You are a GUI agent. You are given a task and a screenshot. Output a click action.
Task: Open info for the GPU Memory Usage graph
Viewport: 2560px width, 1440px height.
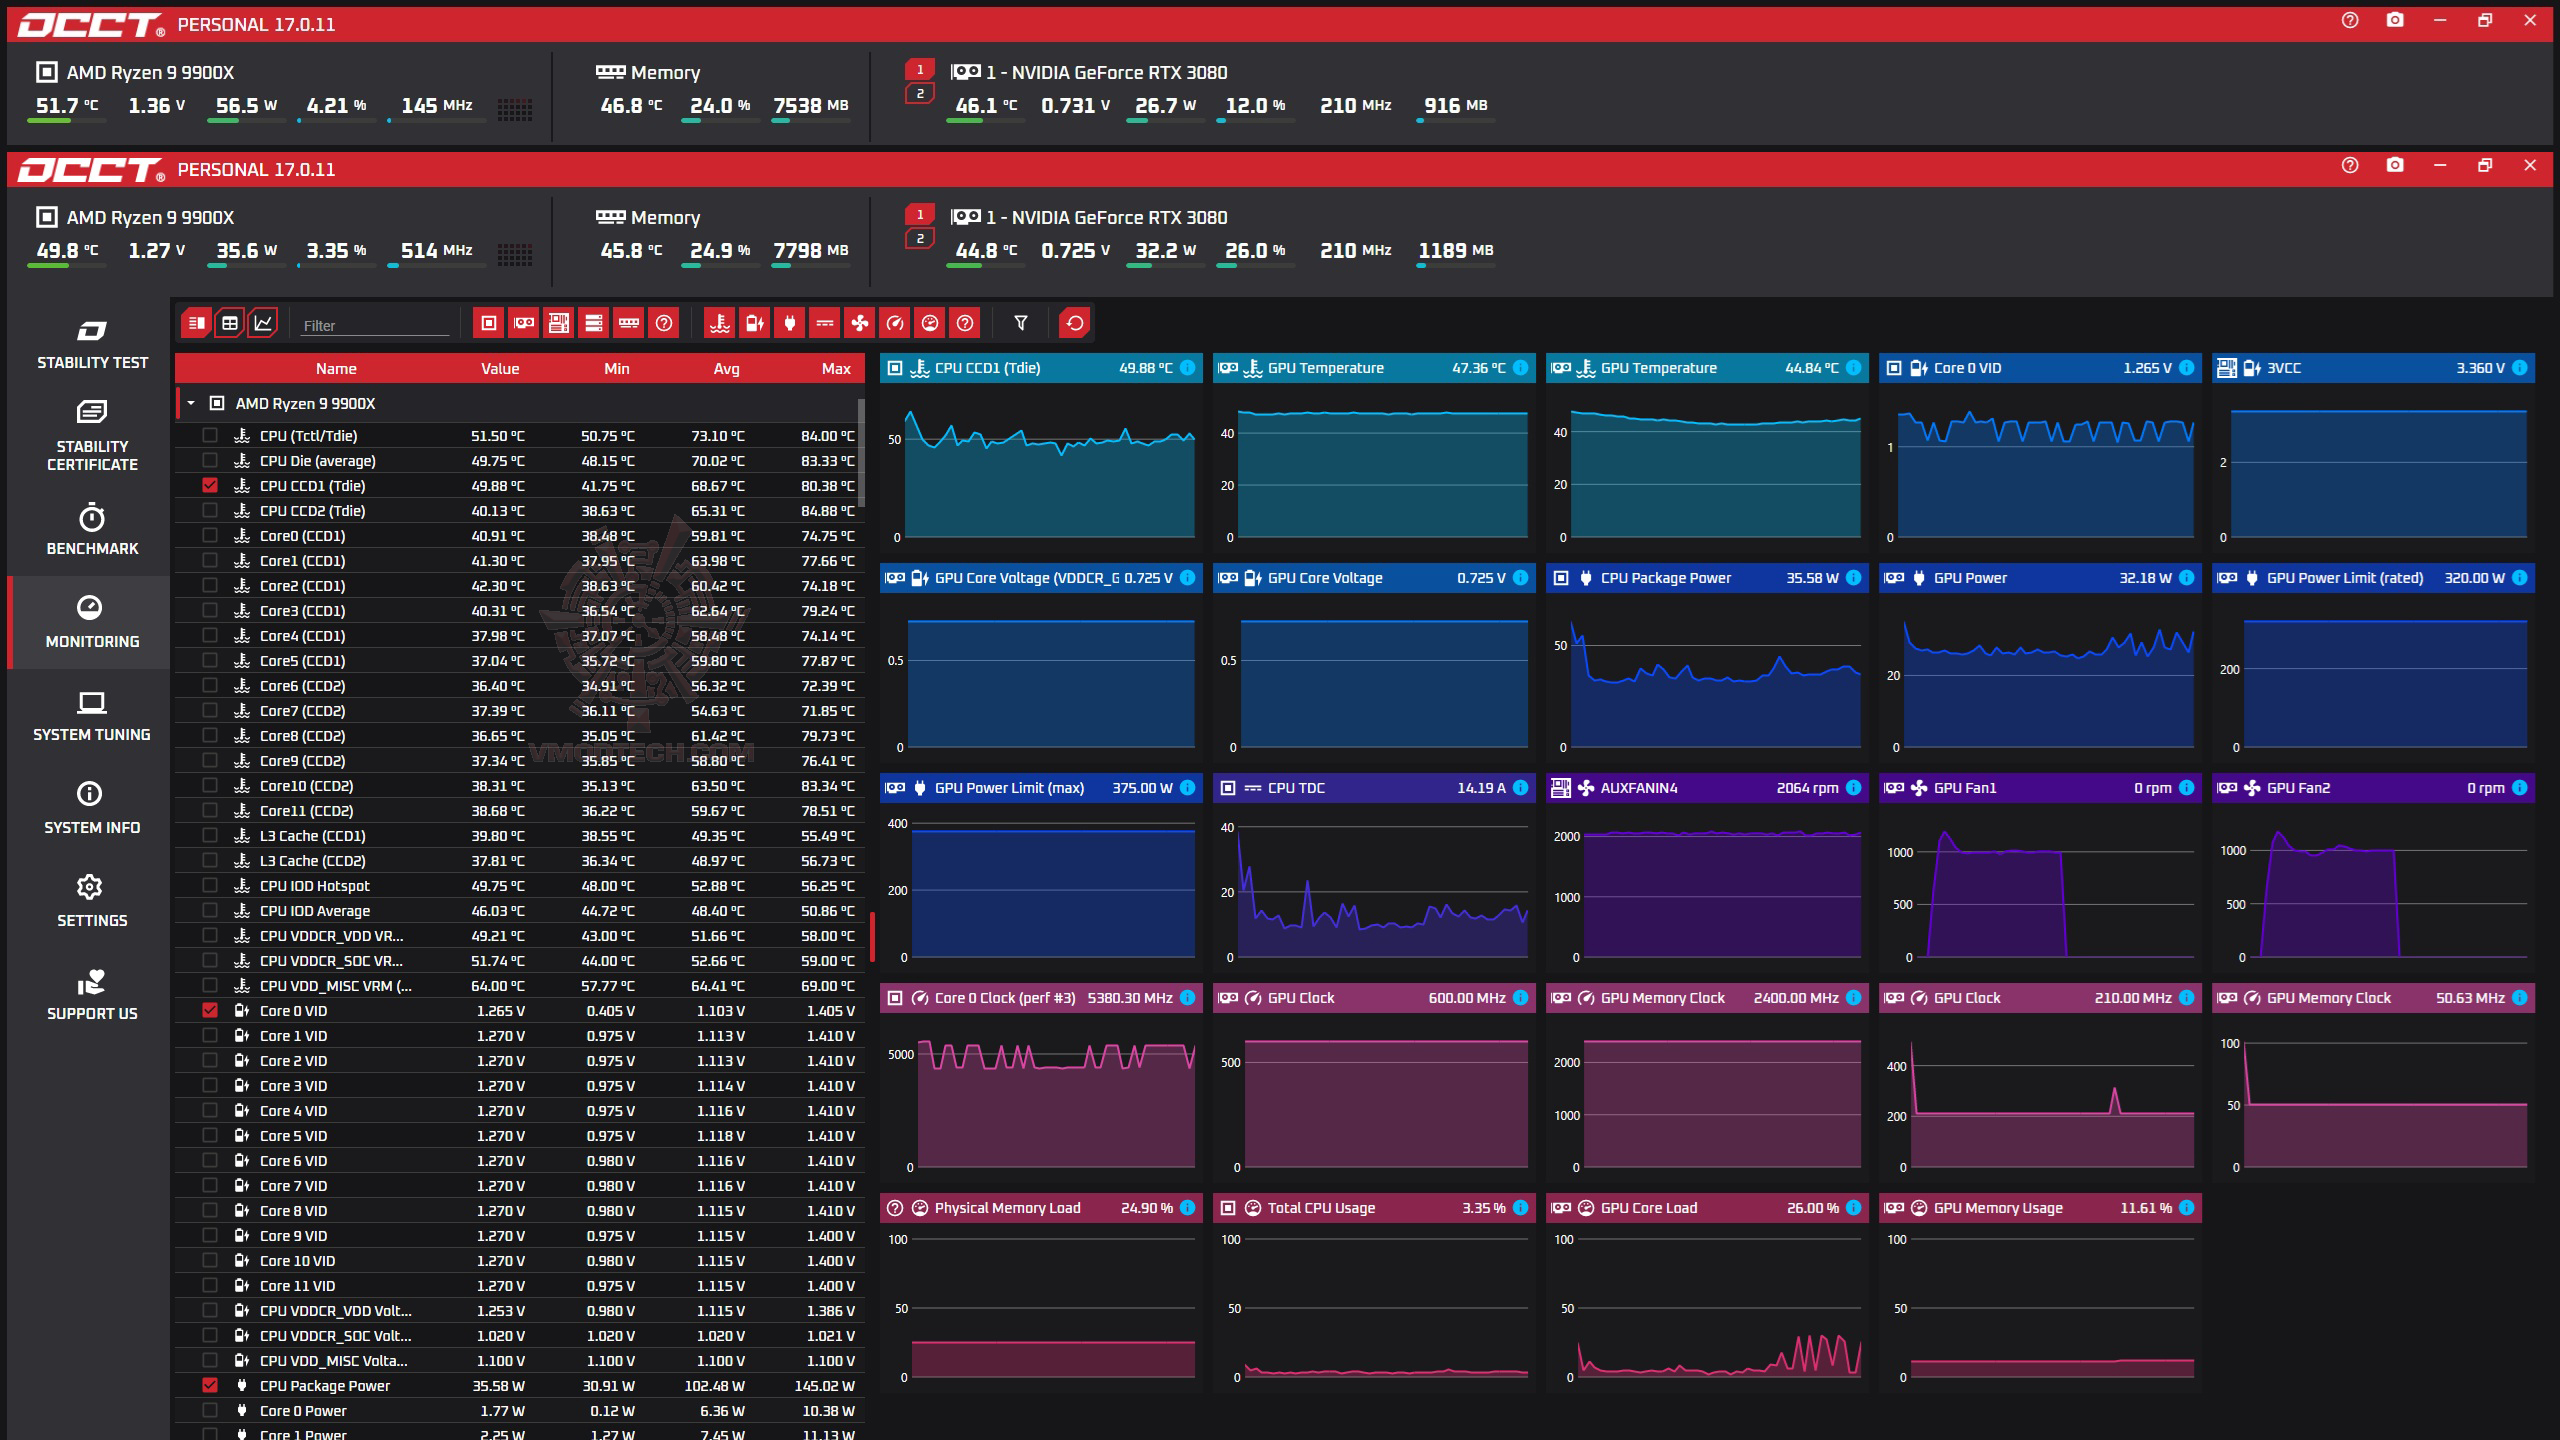(2186, 1208)
